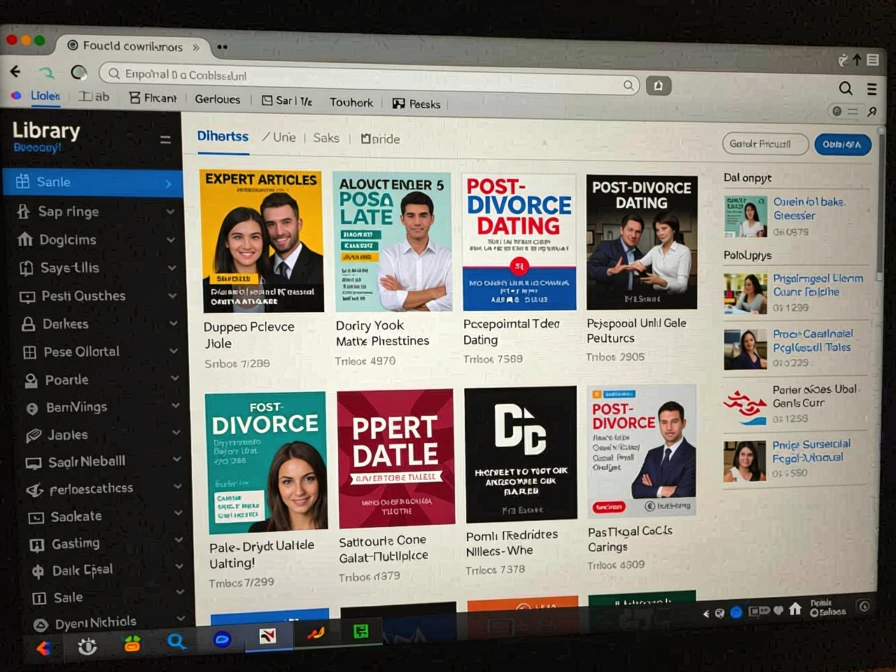The image size is (896, 672).
Task: Click the Pese Ollortal grid icon
Action: coord(30,352)
